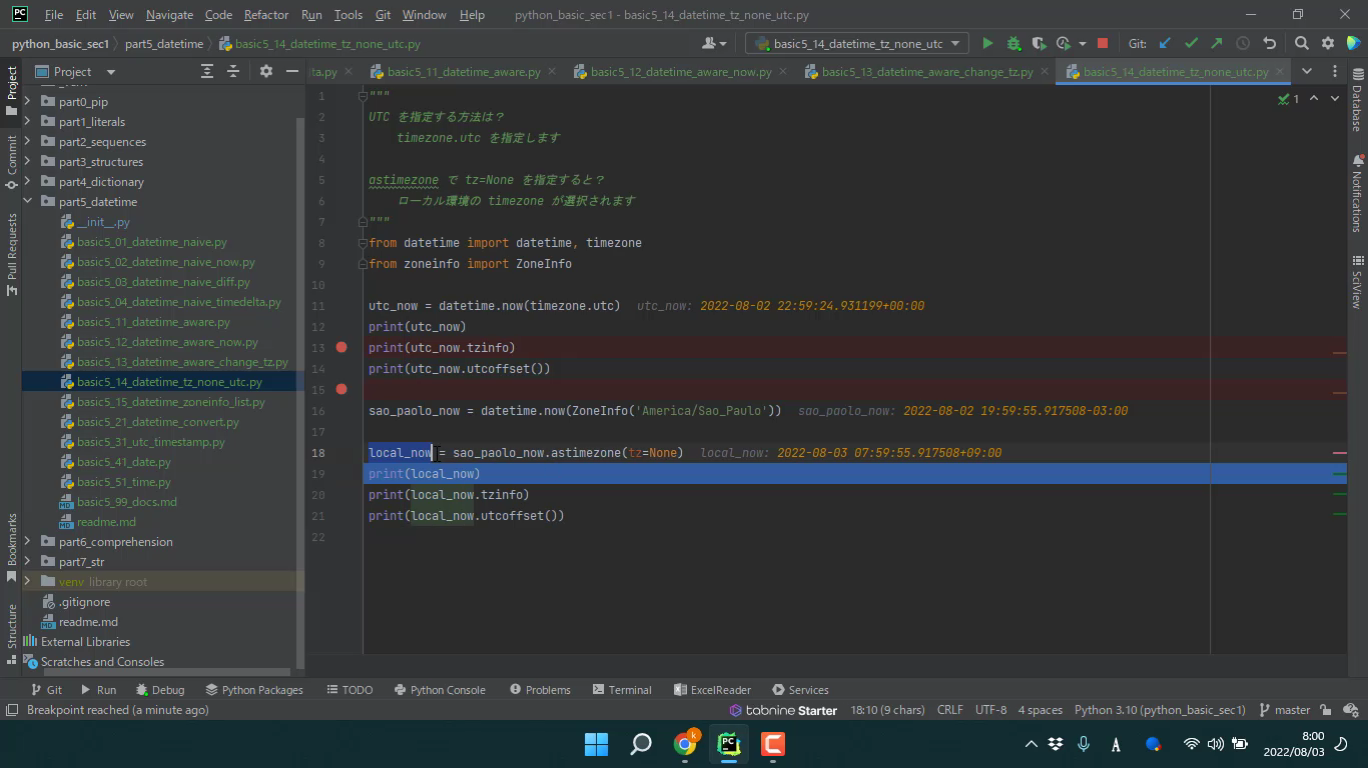Open Search Everywhere magnifier icon
This screenshot has width=1368, height=768.
click(1301, 43)
